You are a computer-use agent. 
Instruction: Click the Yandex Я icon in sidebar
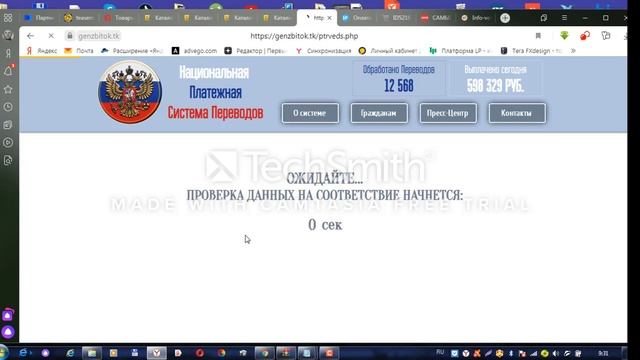(8, 53)
